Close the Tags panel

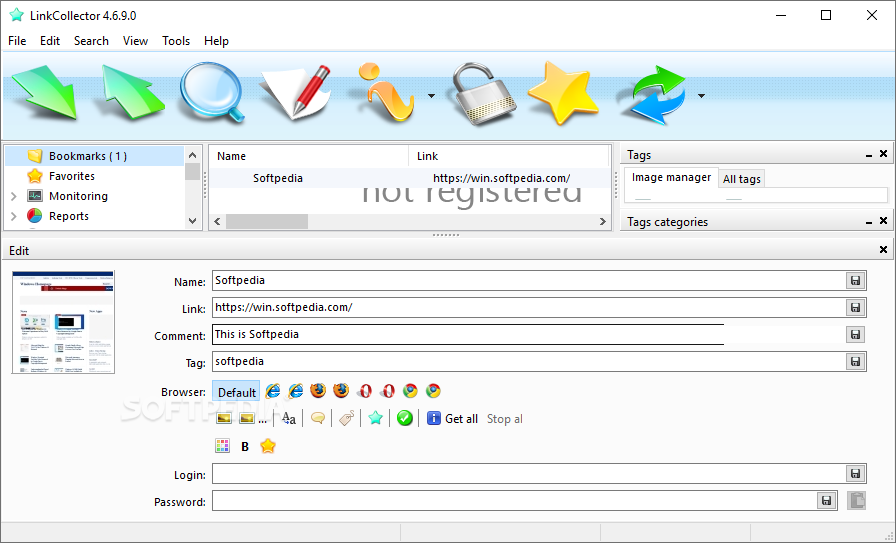(x=883, y=154)
